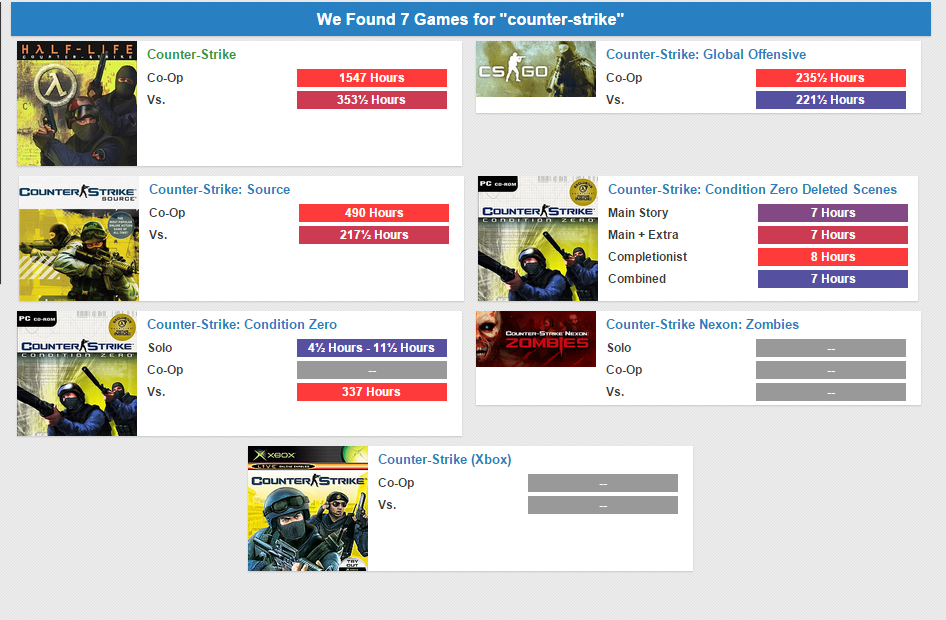
Task: Click the Main Story label
Action: [638, 213]
